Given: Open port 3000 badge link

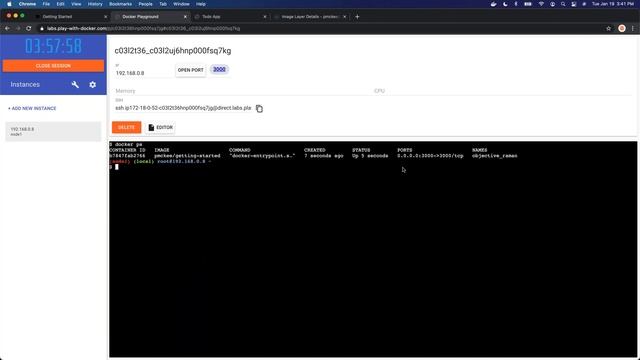Looking at the screenshot, I should (x=219, y=69).
